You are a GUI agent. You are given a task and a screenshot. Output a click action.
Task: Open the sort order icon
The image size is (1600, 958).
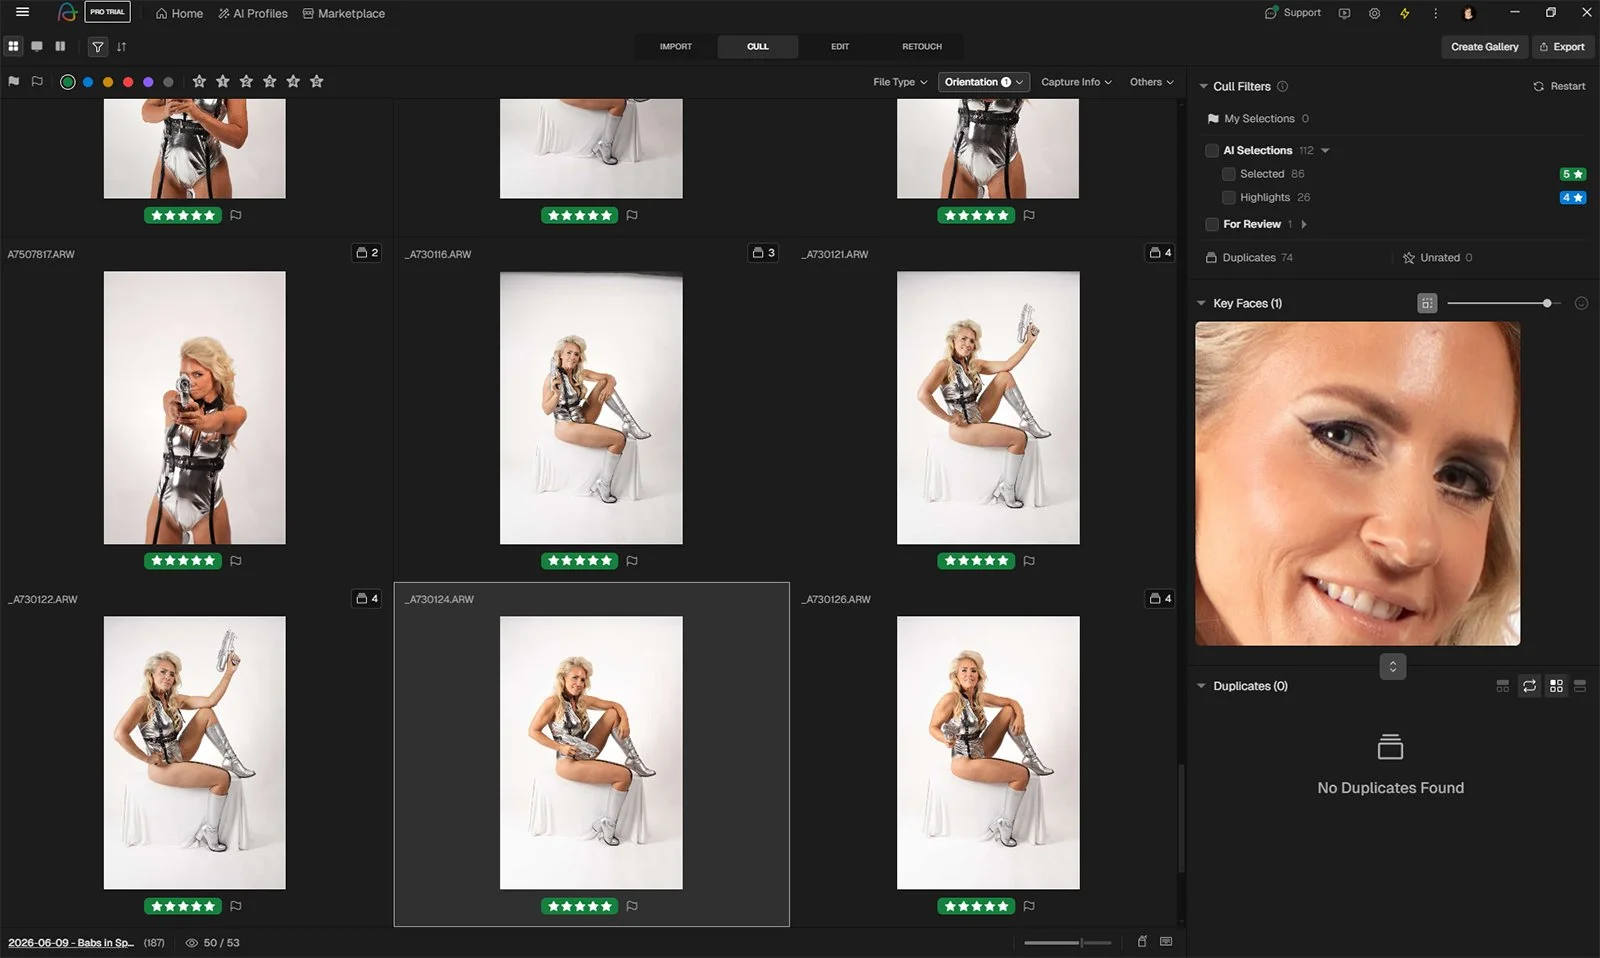tap(122, 46)
